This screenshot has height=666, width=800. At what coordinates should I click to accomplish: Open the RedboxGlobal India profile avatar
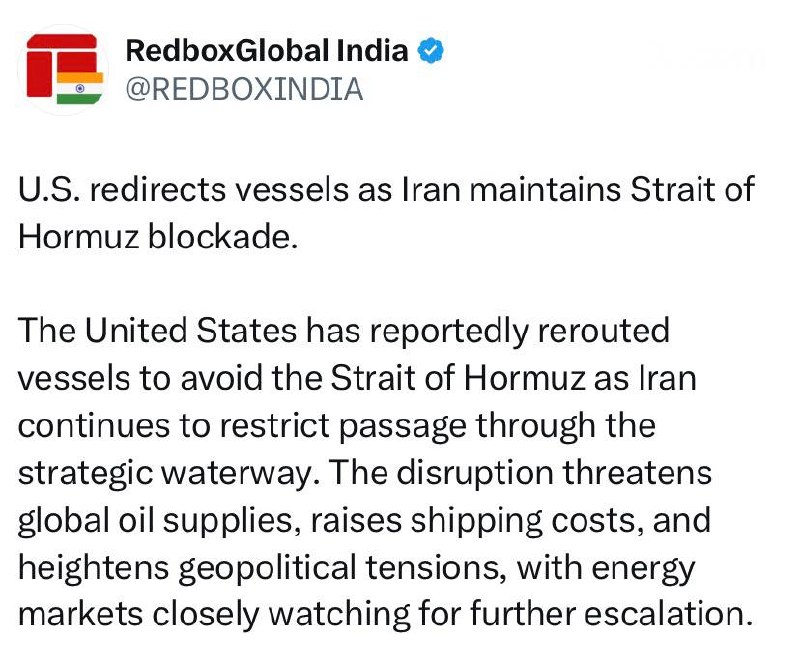[63, 70]
